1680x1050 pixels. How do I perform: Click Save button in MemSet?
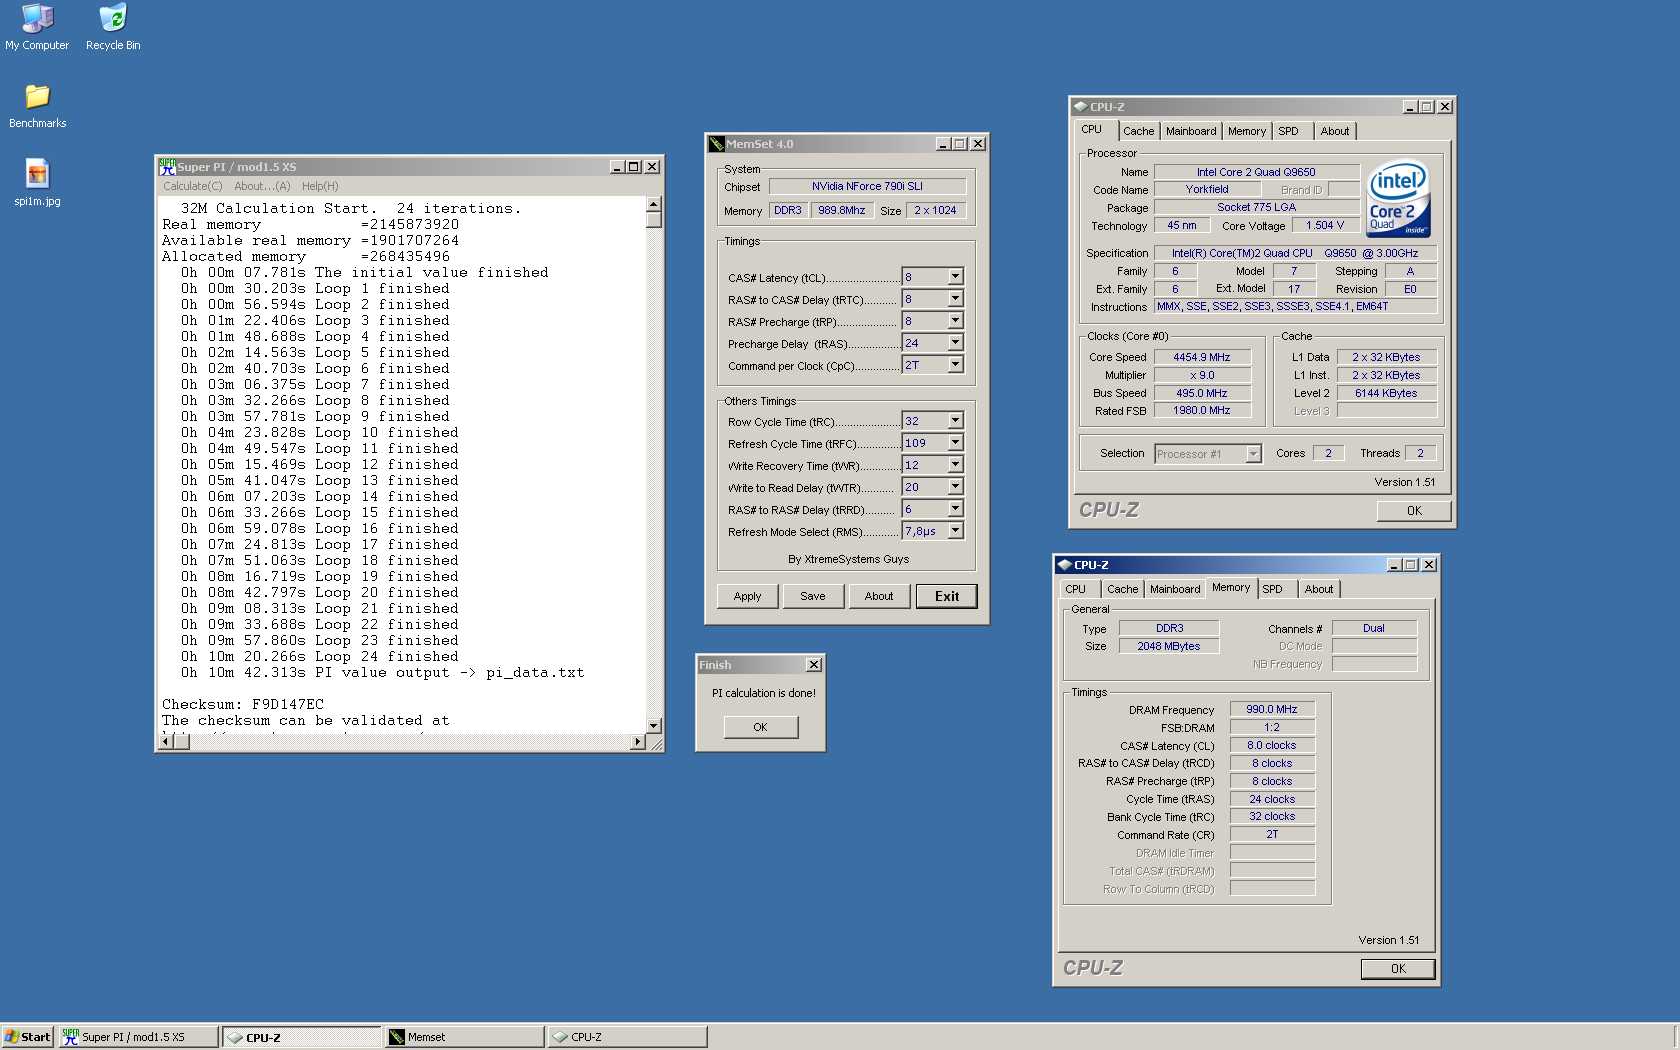(813, 596)
